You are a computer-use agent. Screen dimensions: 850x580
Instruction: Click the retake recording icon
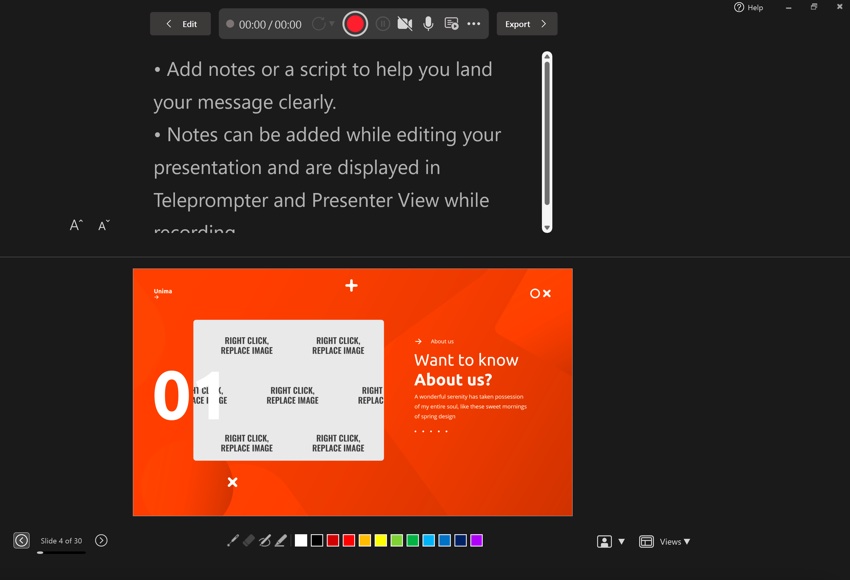pos(319,24)
